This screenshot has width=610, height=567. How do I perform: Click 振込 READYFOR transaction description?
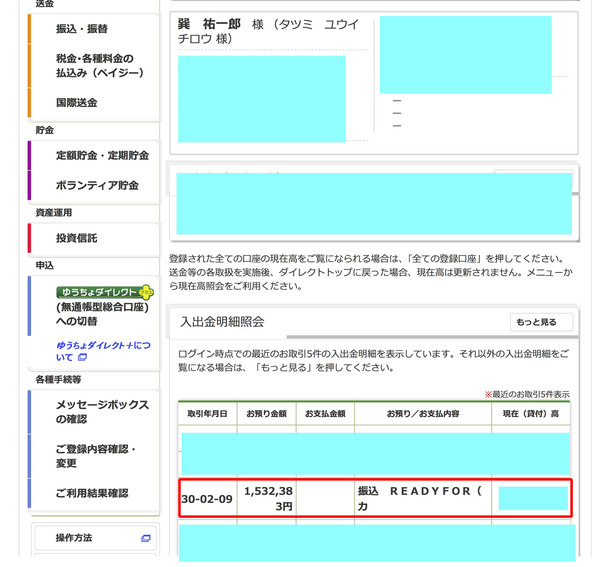click(x=421, y=499)
